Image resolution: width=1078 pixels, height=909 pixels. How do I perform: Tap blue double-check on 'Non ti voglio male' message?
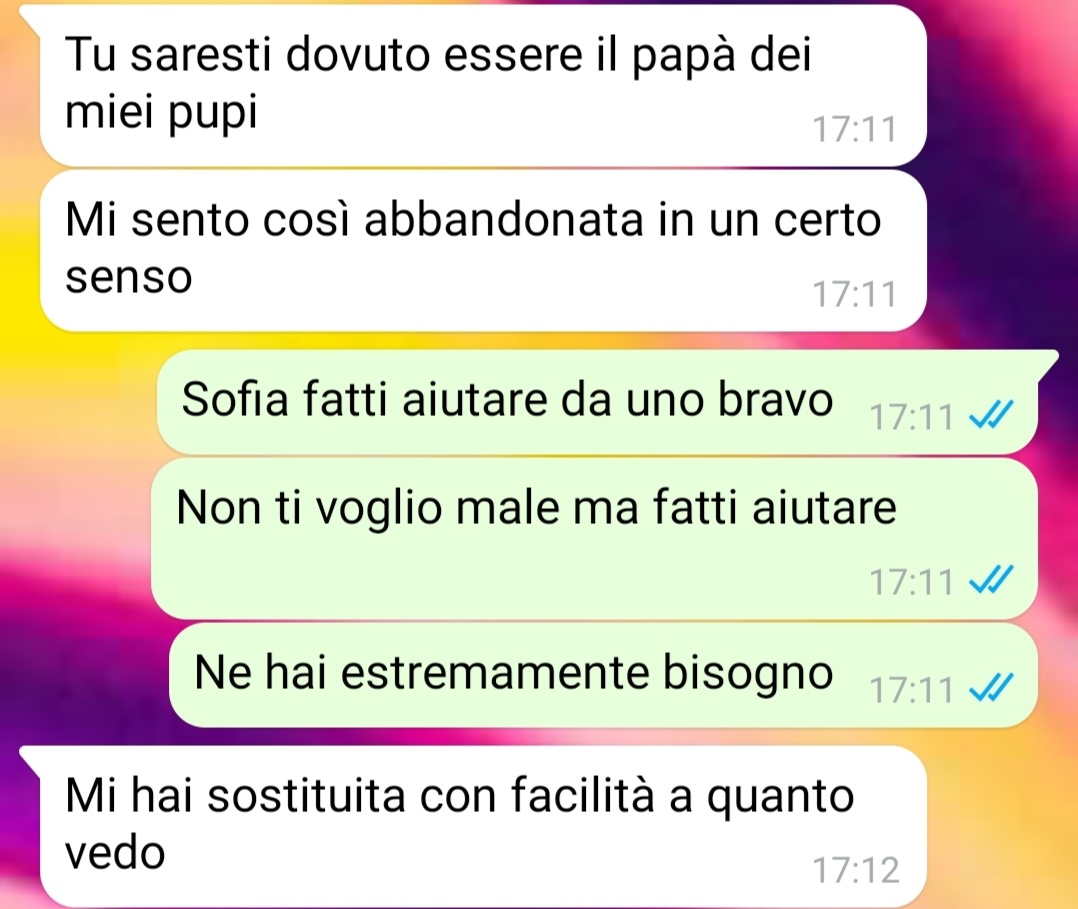point(991,580)
